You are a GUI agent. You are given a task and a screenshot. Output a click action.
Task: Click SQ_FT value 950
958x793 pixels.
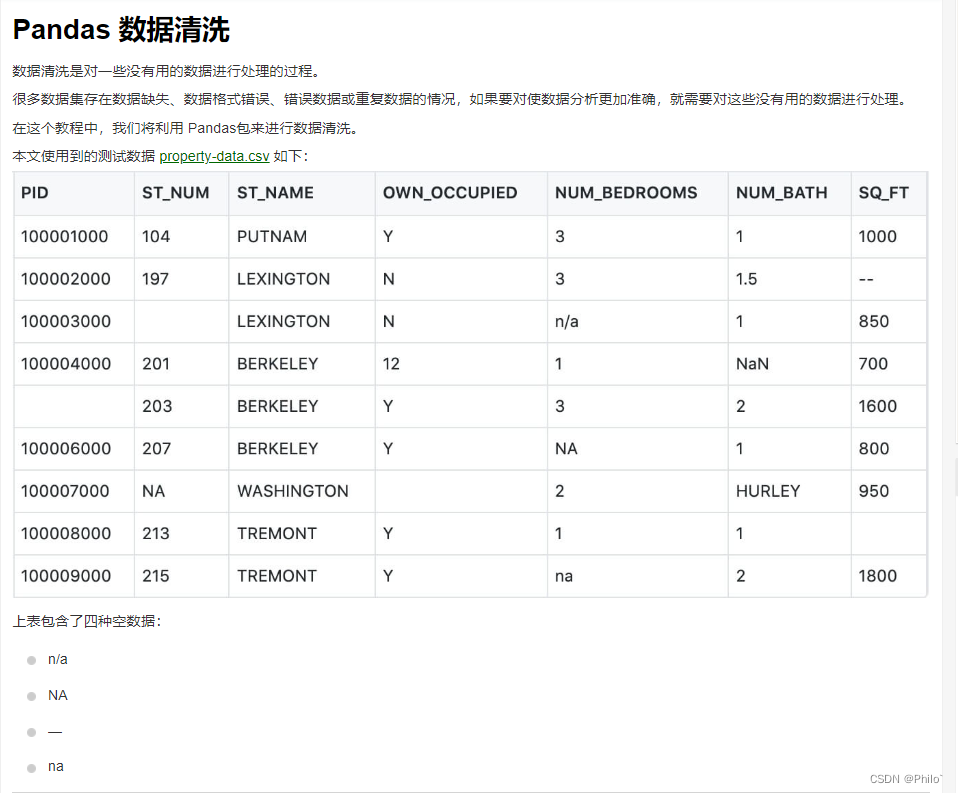click(x=889, y=491)
